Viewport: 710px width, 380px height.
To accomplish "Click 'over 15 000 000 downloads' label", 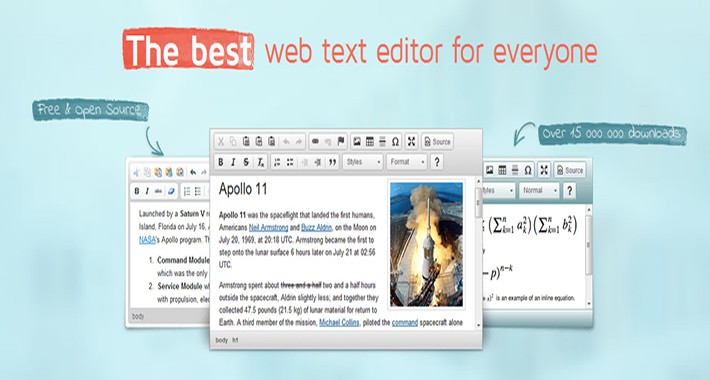I will pyautogui.click(x=612, y=134).
